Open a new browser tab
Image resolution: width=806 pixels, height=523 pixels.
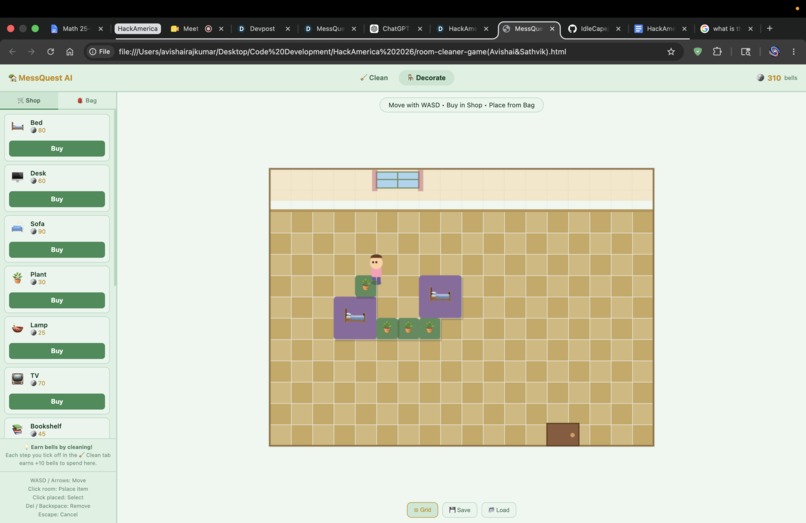coord(770,28)
